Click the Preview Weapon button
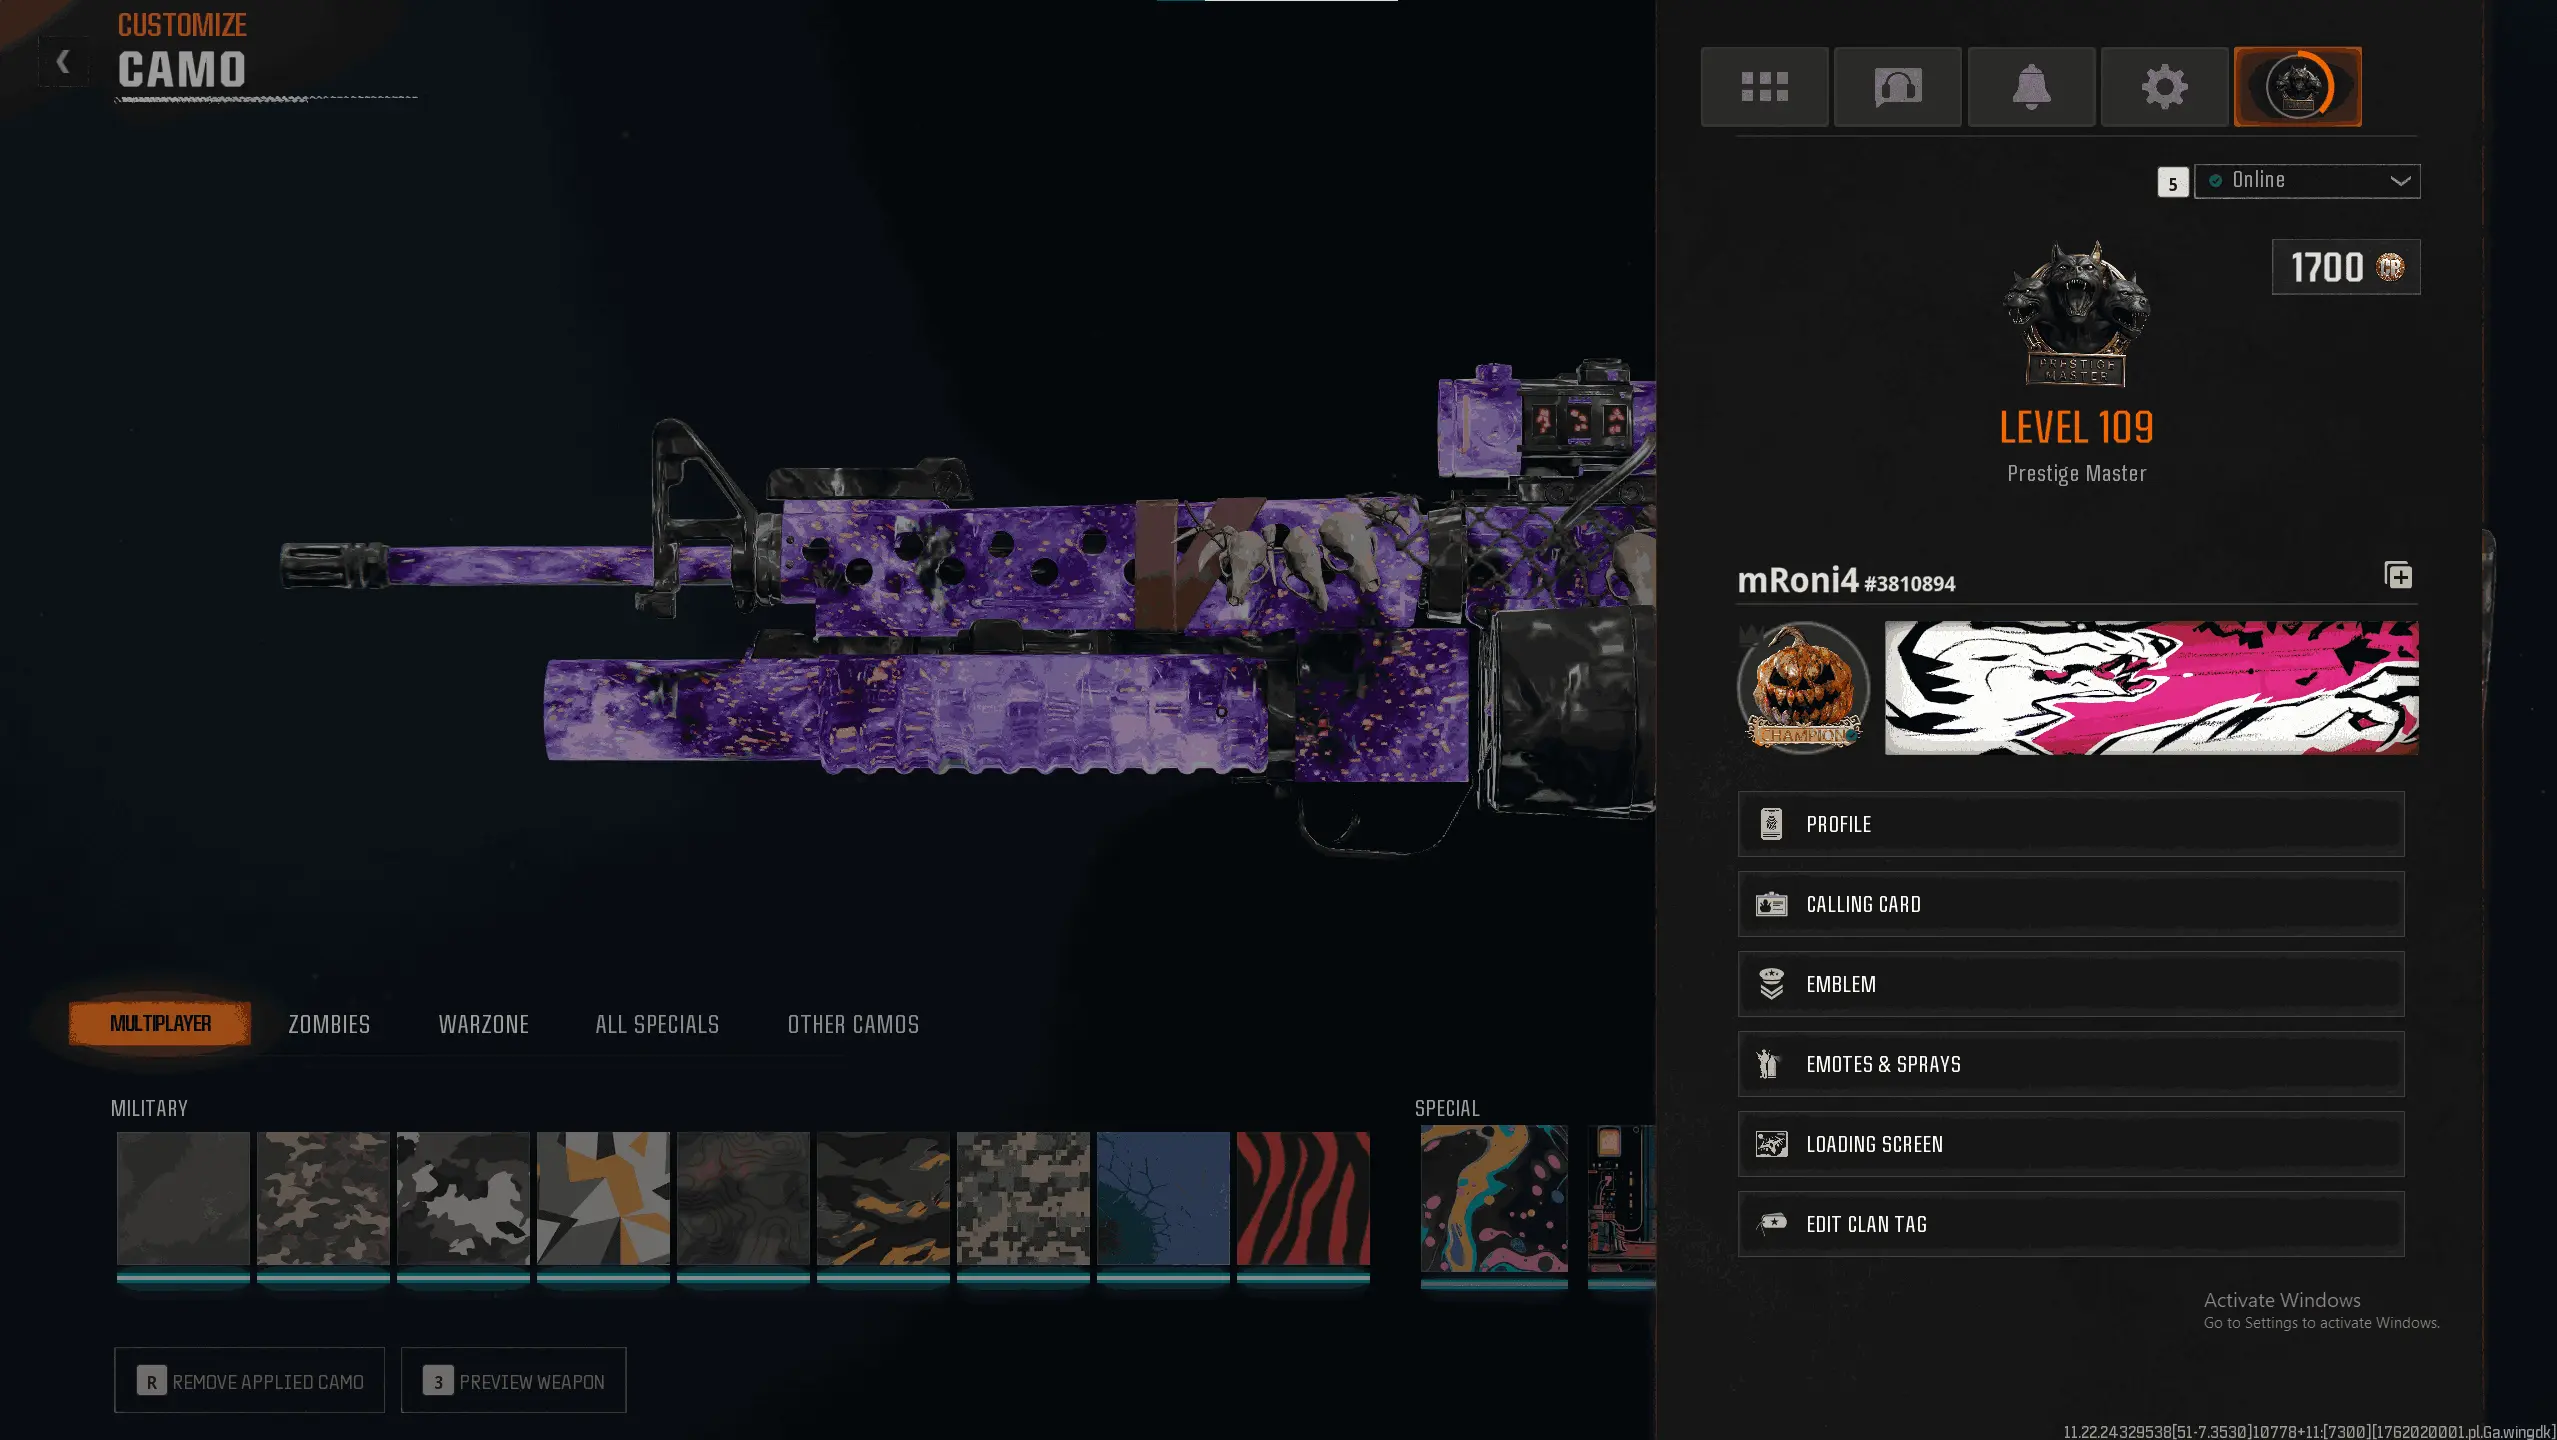Viewport: 2557px width, 1440px height. tap(513, 1381)
